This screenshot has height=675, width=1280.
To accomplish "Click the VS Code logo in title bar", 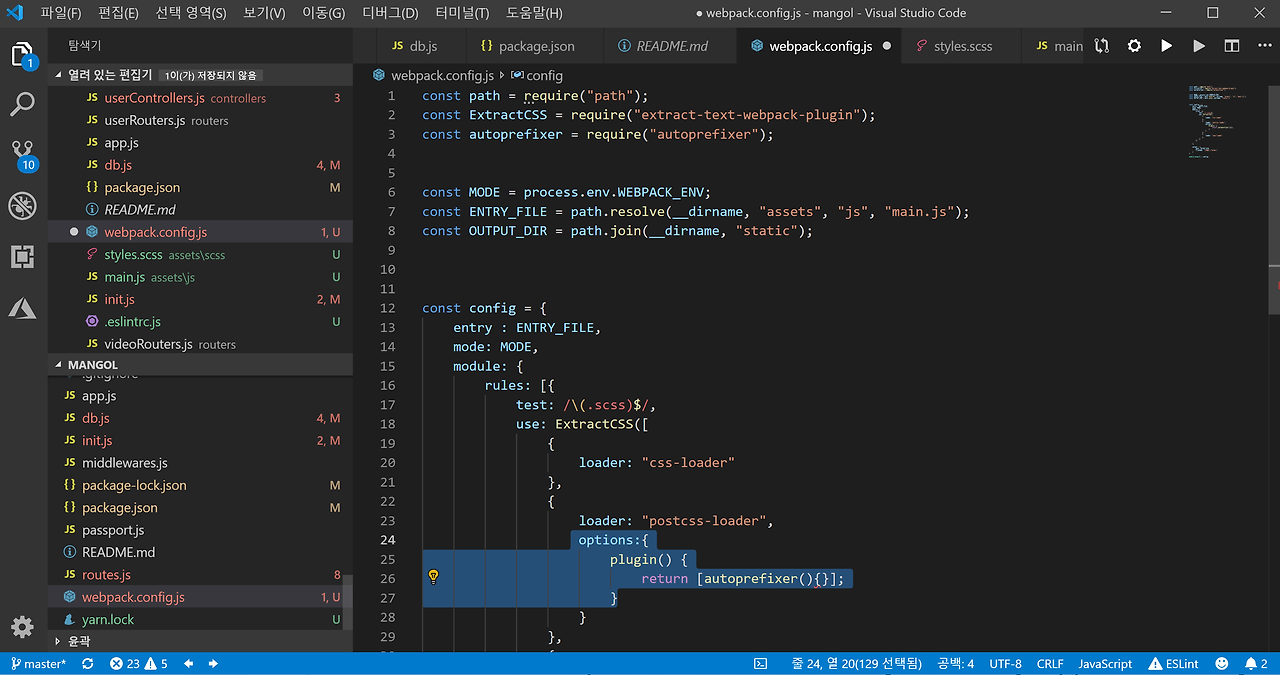I will pyautogui.click(x=14, y=13).
